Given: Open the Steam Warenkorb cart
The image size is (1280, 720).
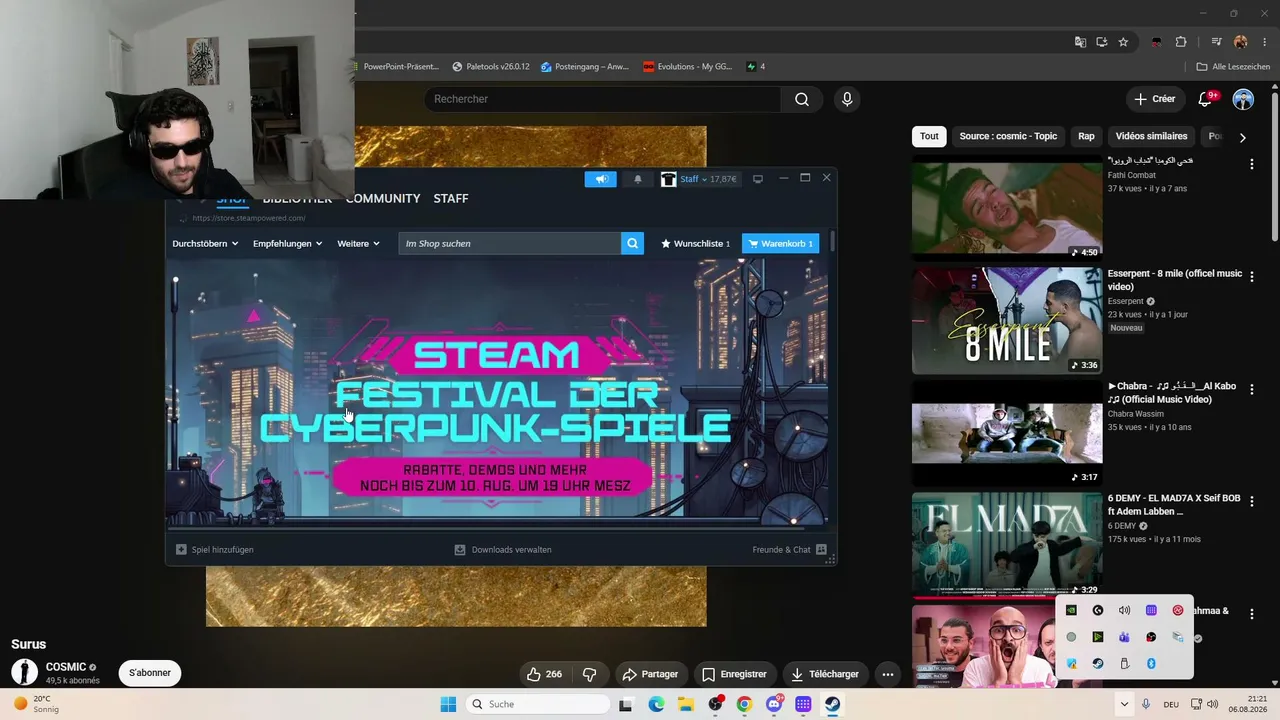Looking at the screenshot, I should pyautogui.click(x=780, y=243).
